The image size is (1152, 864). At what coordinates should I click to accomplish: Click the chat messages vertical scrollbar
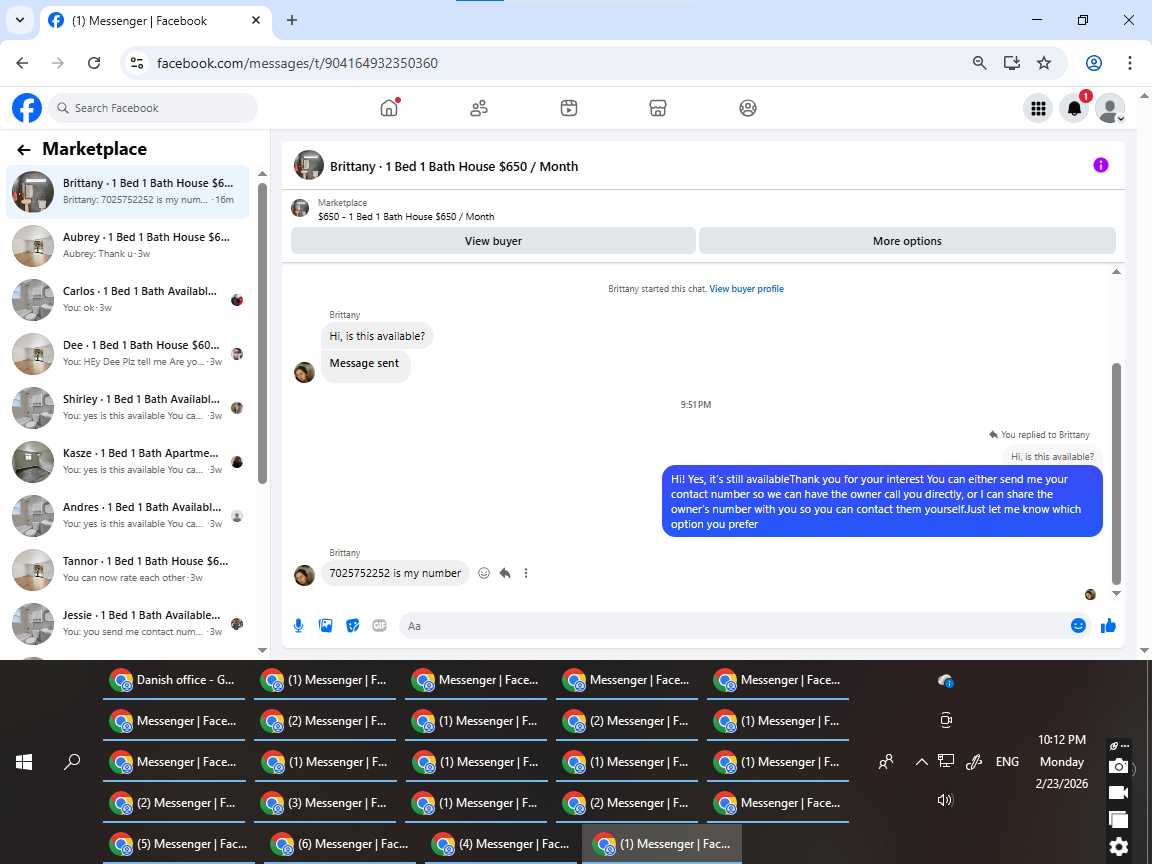tap(1116, 474)
